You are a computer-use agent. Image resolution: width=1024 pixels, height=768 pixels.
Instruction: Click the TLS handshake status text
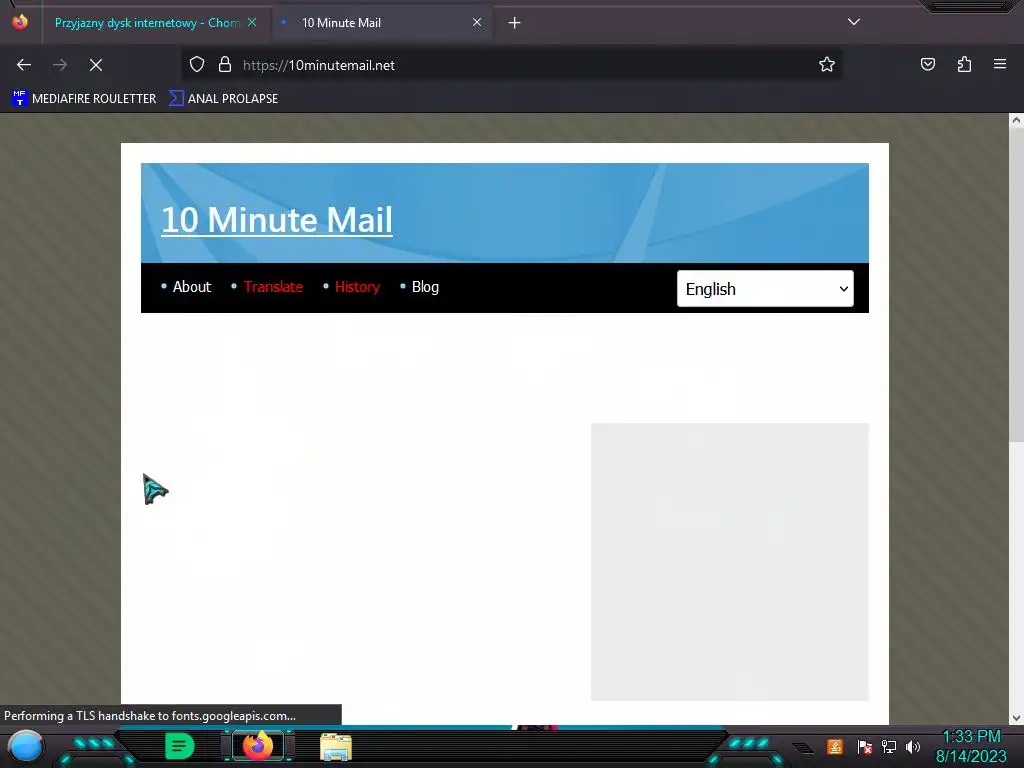(150, 716)
